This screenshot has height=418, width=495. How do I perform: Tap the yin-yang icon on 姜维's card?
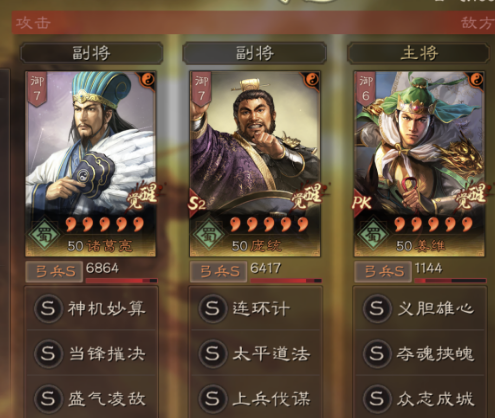pyautogui.click(x=476, y=80)
